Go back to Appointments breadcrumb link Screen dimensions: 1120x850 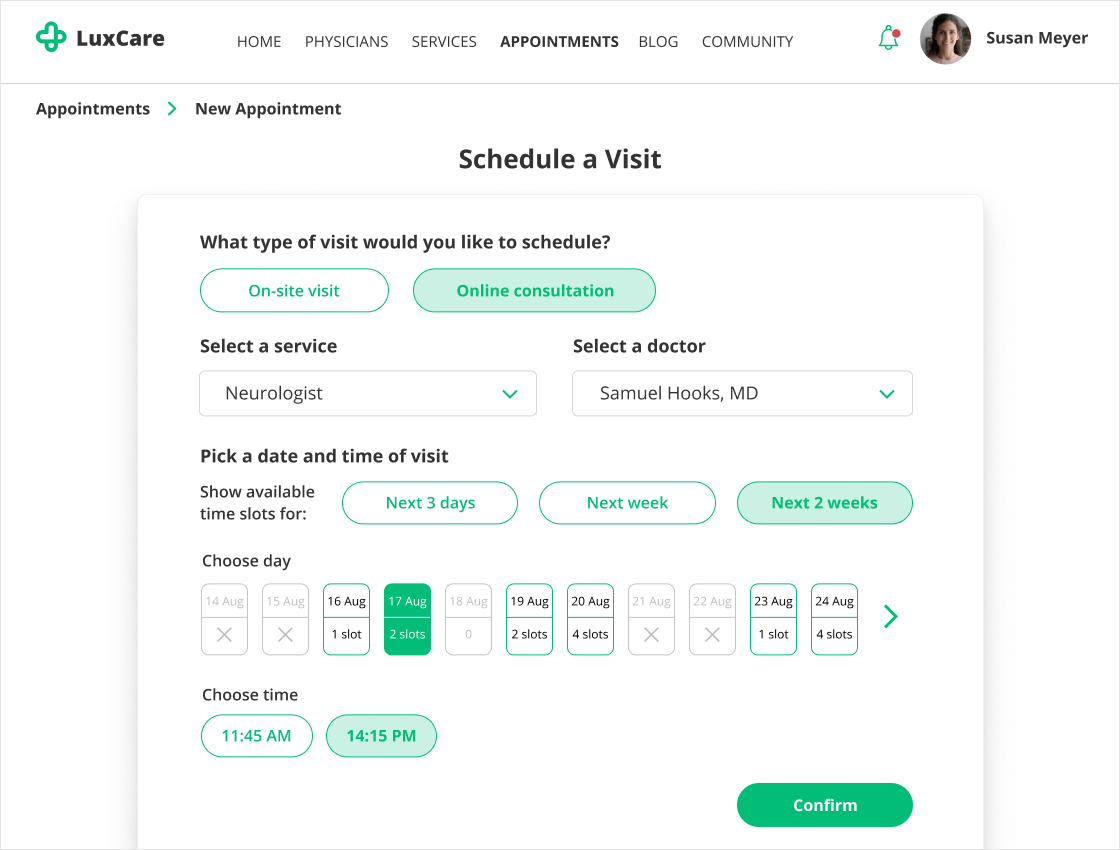tap(93, 109)
